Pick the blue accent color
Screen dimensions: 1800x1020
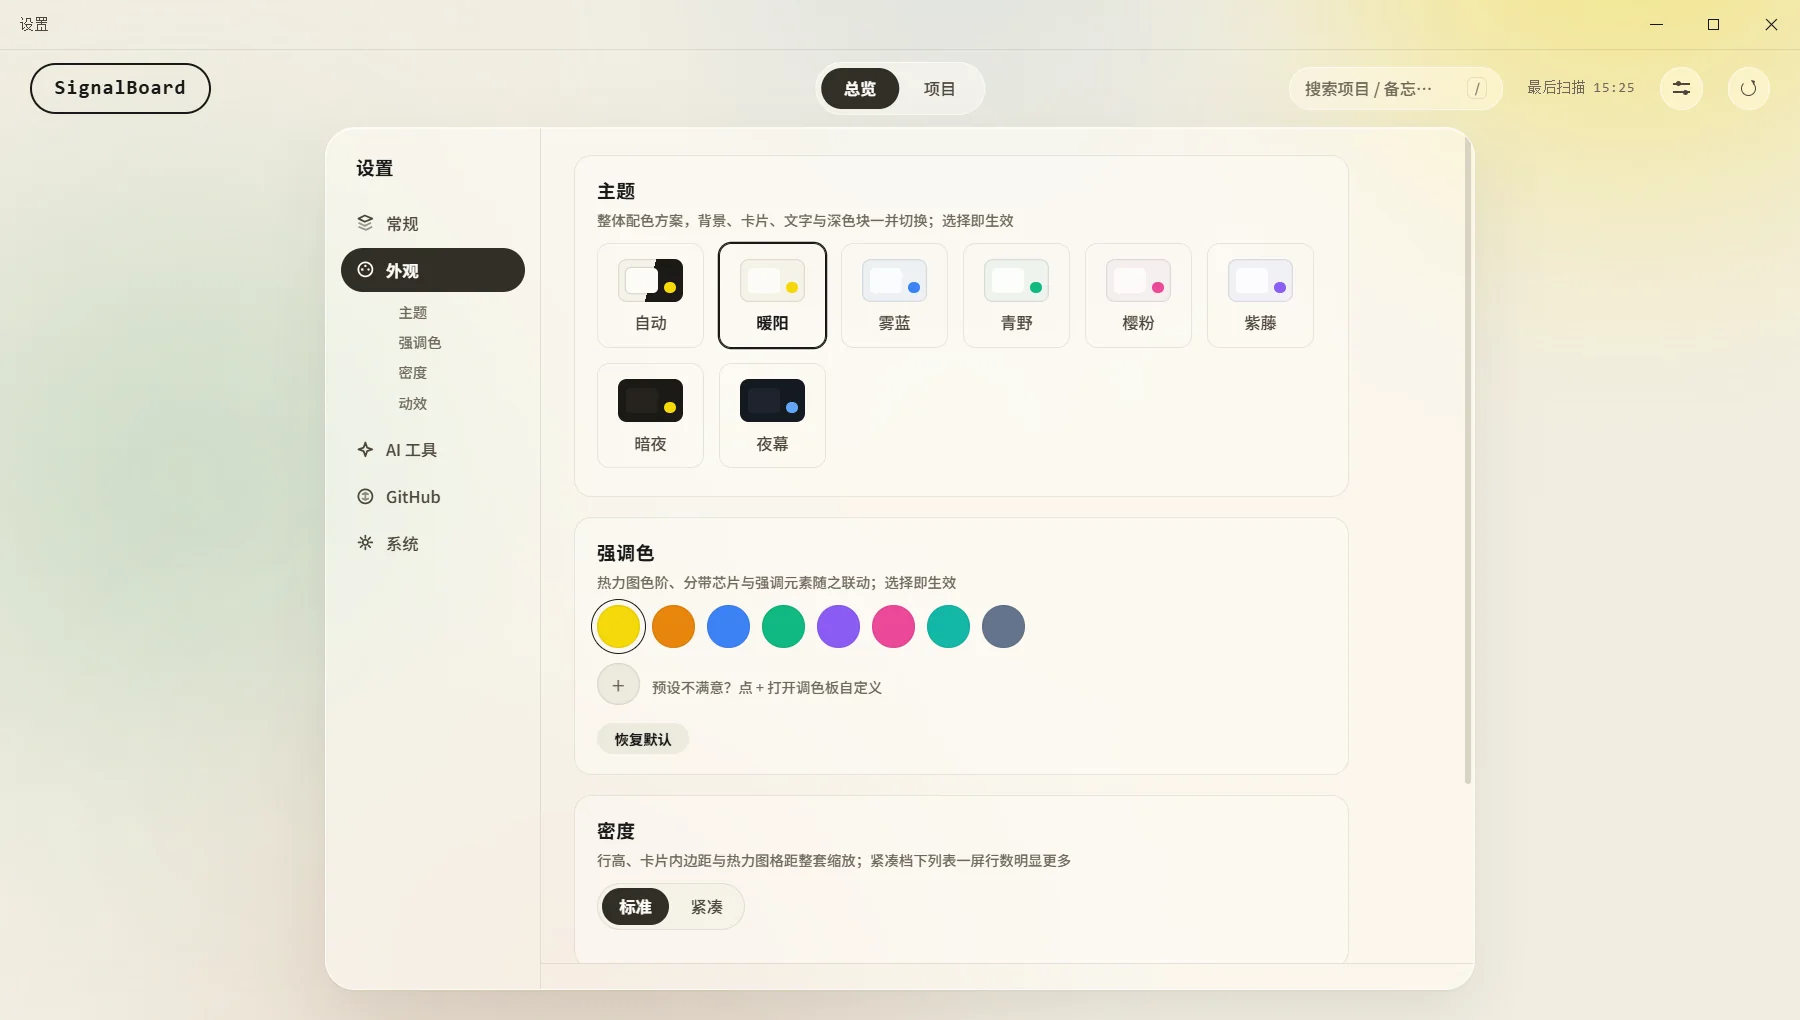[x=729, y=627]
